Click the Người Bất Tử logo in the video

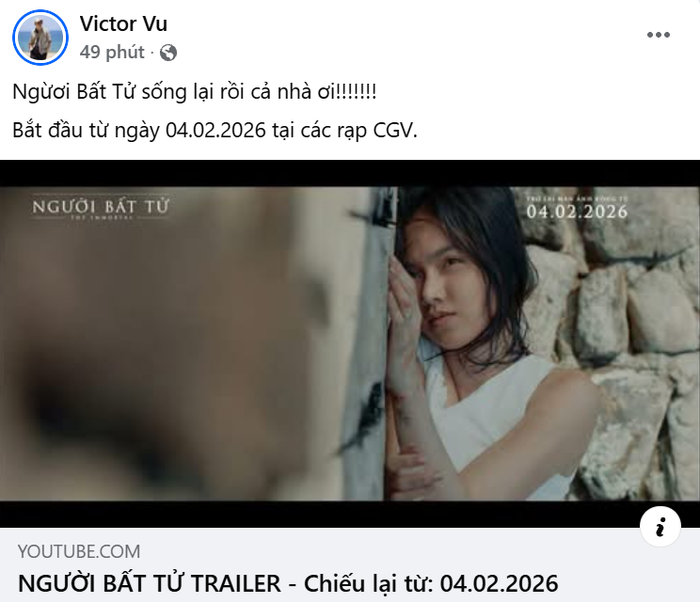click(x=100, y=209)
